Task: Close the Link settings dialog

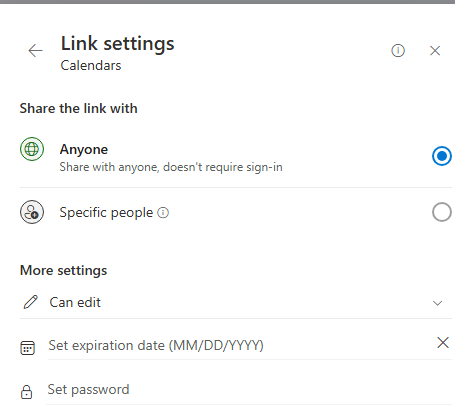Action: [x=435, y=51]
